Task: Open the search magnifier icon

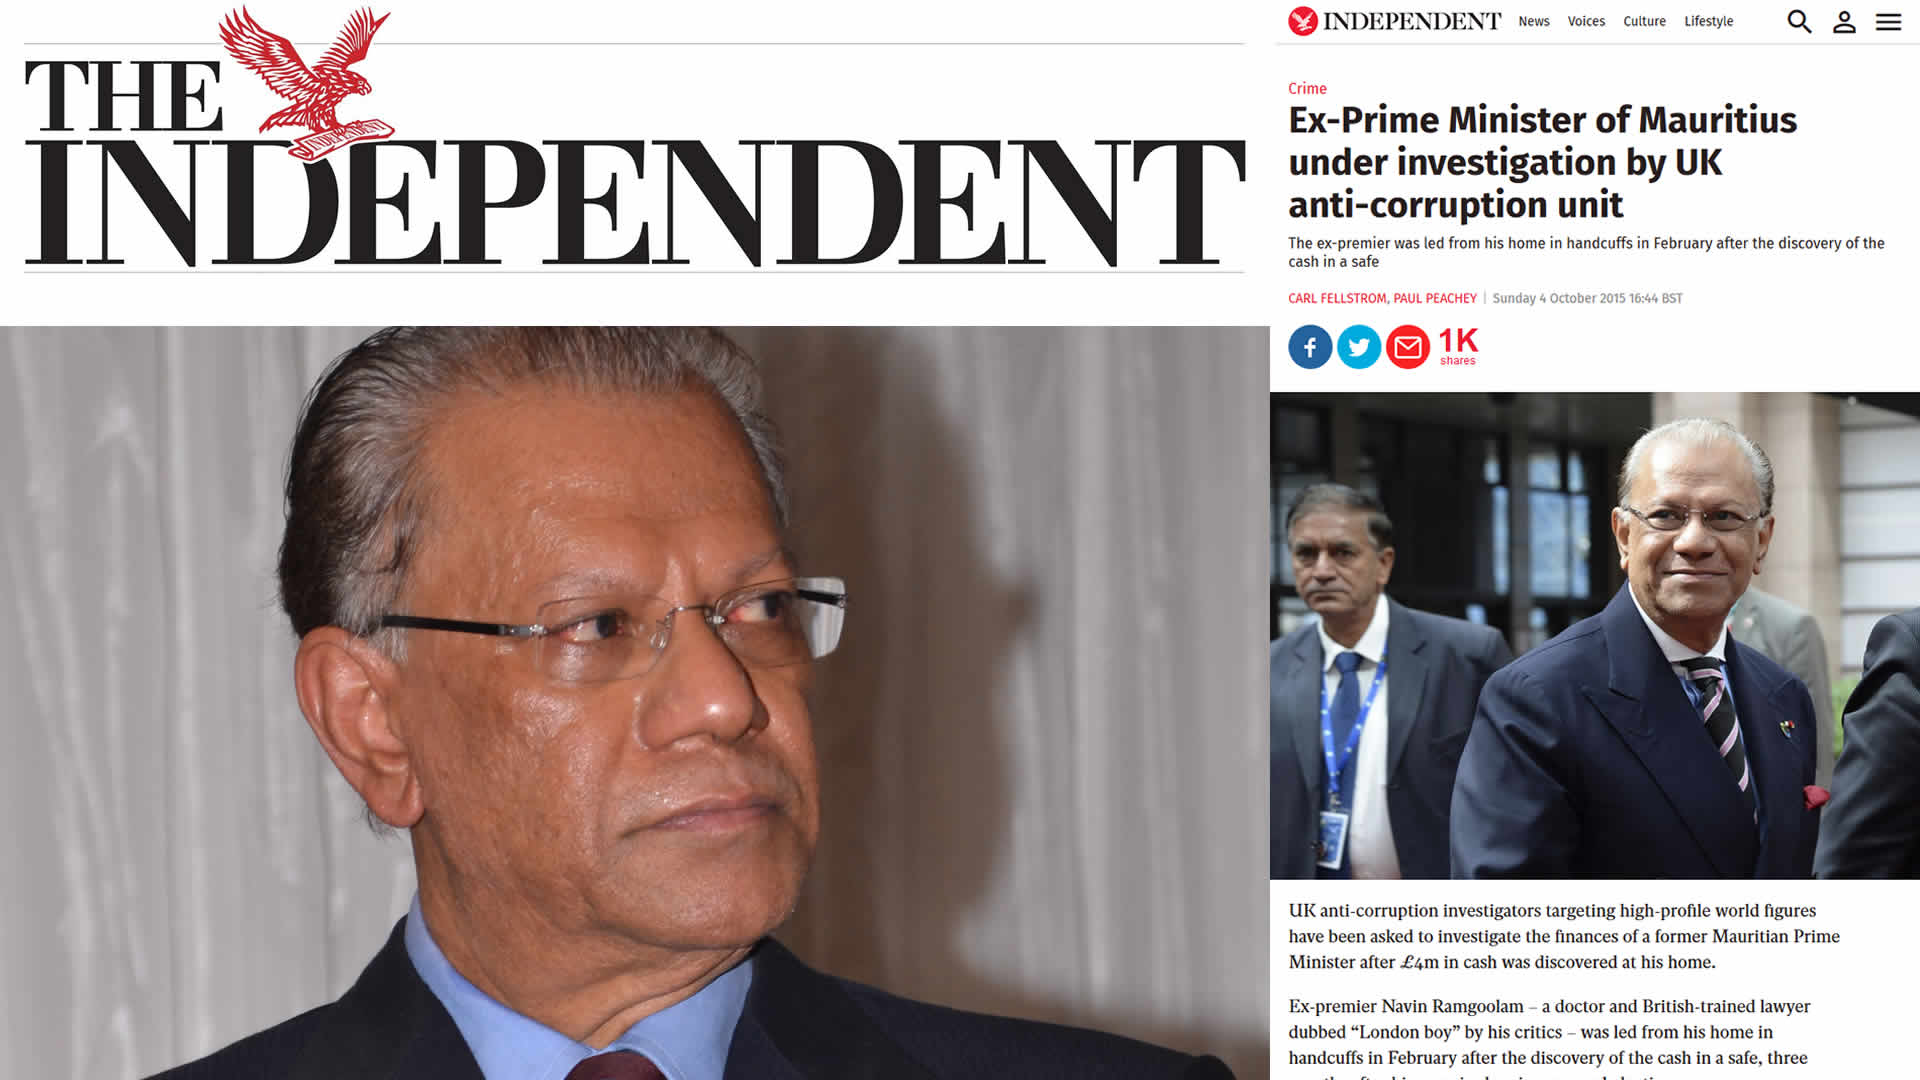Action: point(1799,21)
